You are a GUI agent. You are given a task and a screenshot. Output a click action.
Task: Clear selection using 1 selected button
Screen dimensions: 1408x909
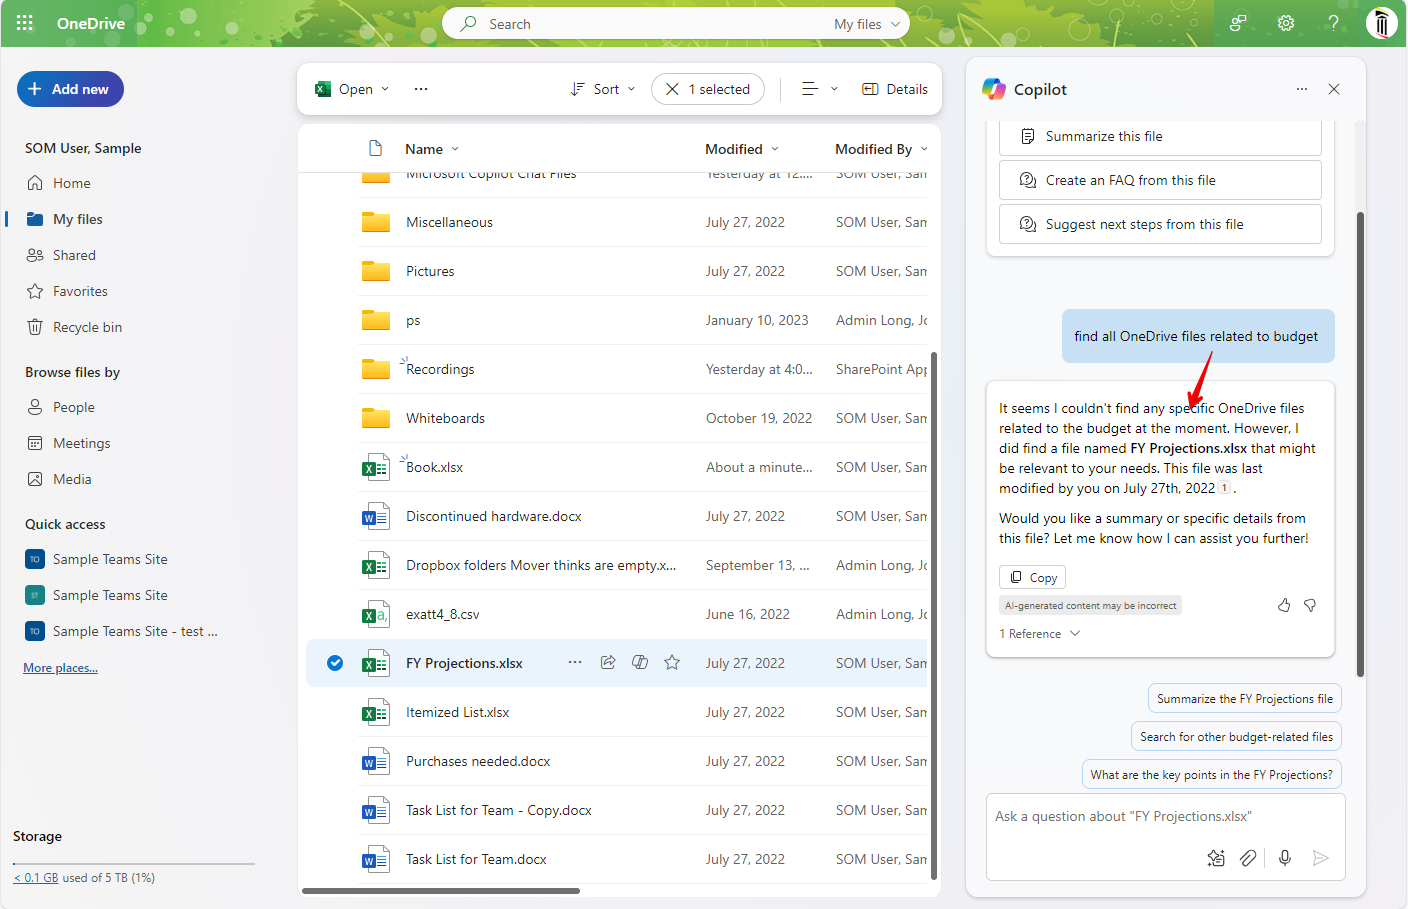click(x=708, y=89)
